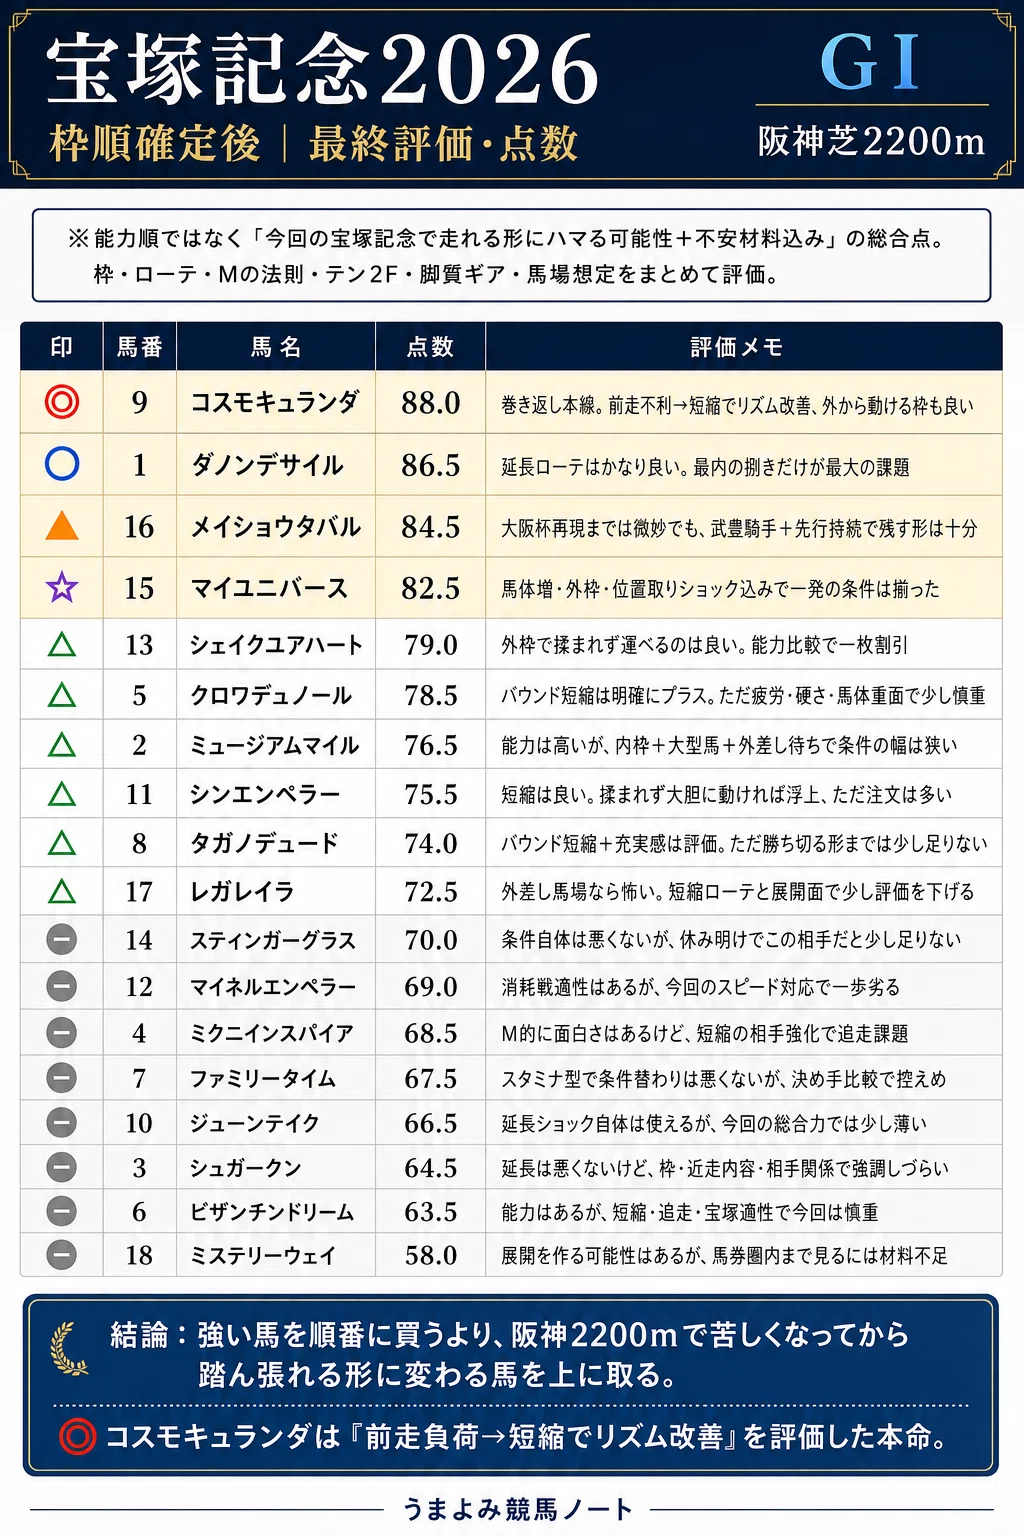Click the red double-circle in the conclusion box

click(78, 1437)
